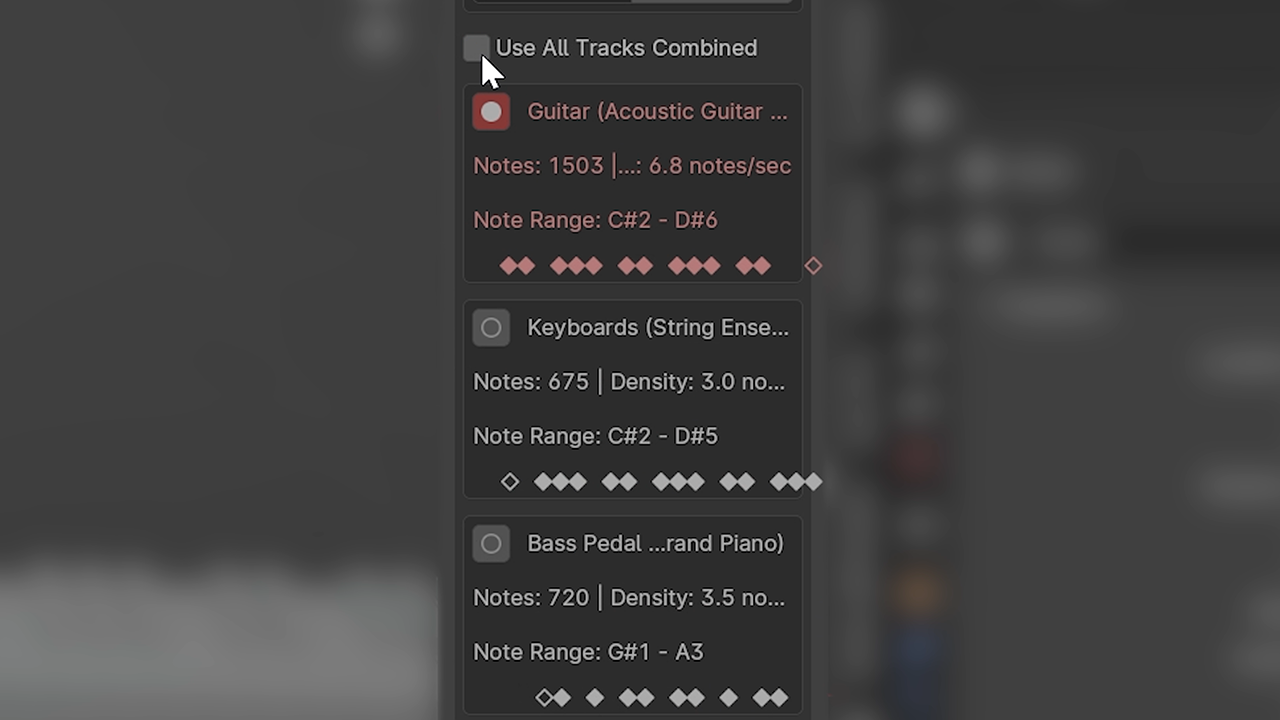Screen dimensions: 1280x720
Task: Click the Bass Pedal Note Range G#1 - A3 text
Action: (x=588, y=652)
